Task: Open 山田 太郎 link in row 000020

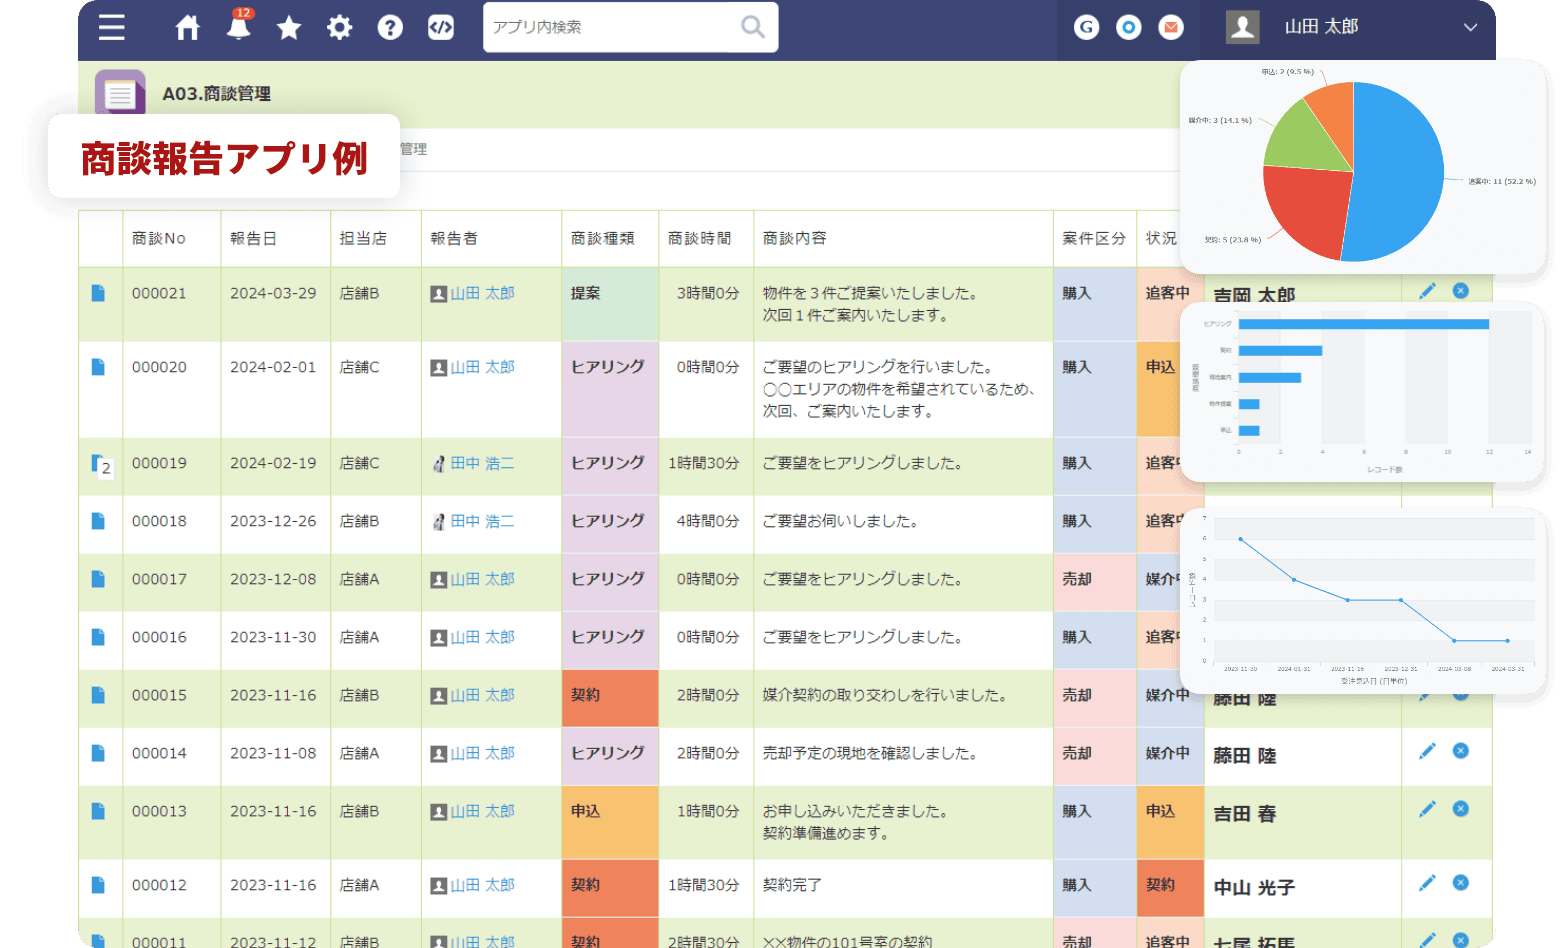Action: click(x=482, y=367)
